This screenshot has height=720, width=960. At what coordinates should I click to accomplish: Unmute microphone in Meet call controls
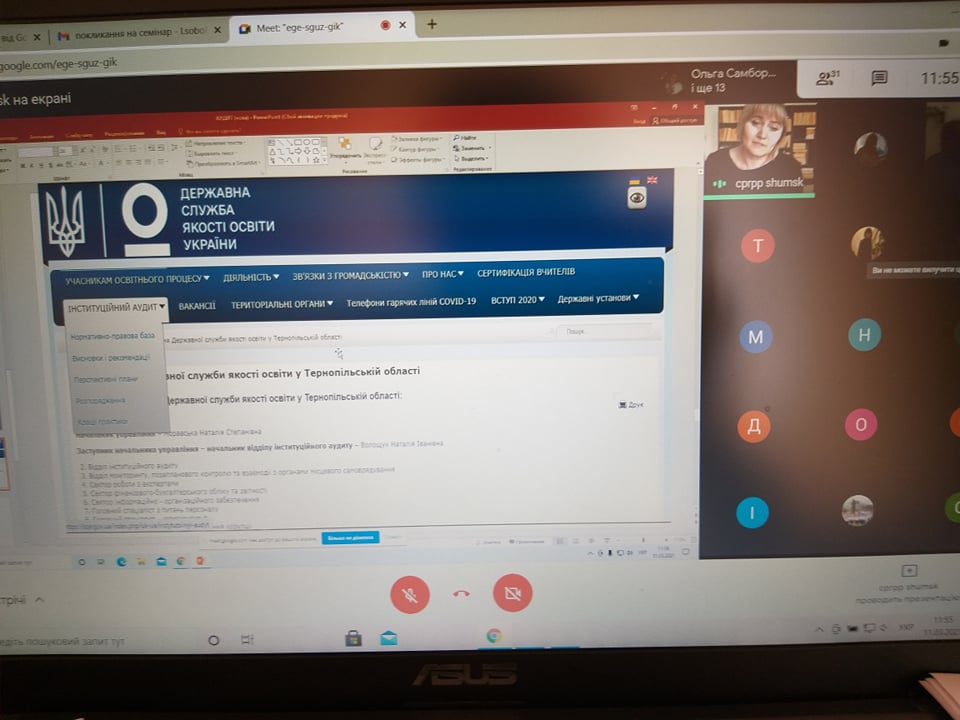click(x=410, y=593)
